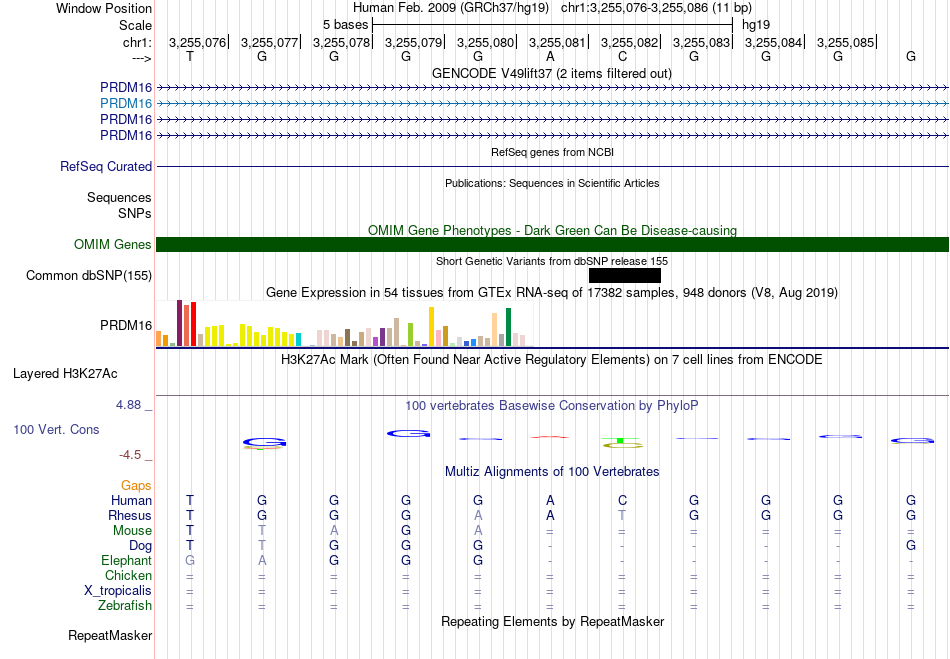Open the OMIM Genes track label
Screen dimensions: 950x659
[113, 245]
